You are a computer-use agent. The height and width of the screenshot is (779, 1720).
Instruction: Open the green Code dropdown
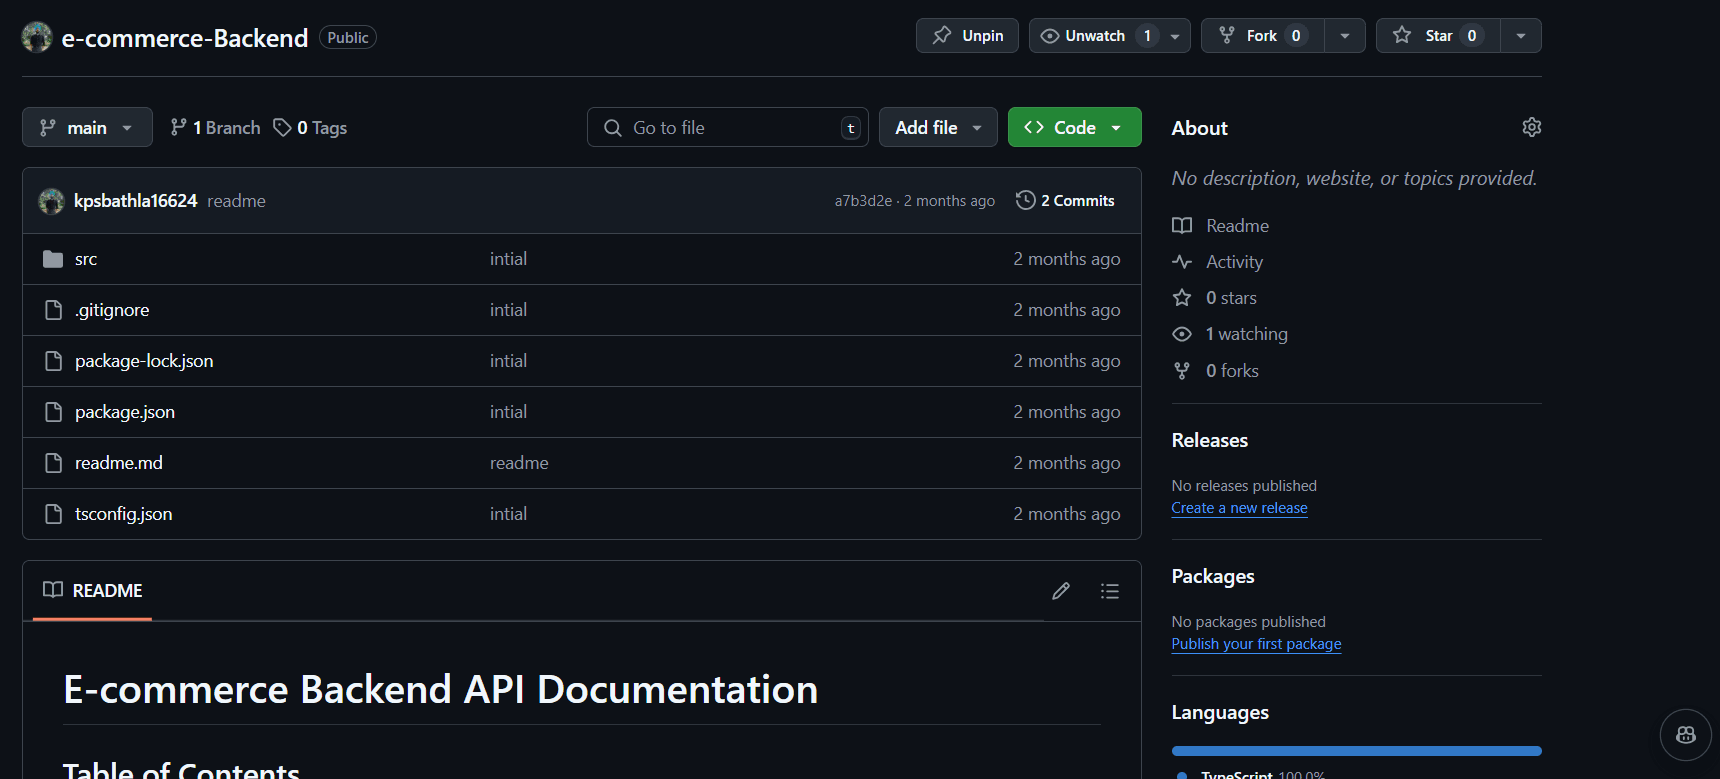pyautogui.click(x=1074, y=127)
